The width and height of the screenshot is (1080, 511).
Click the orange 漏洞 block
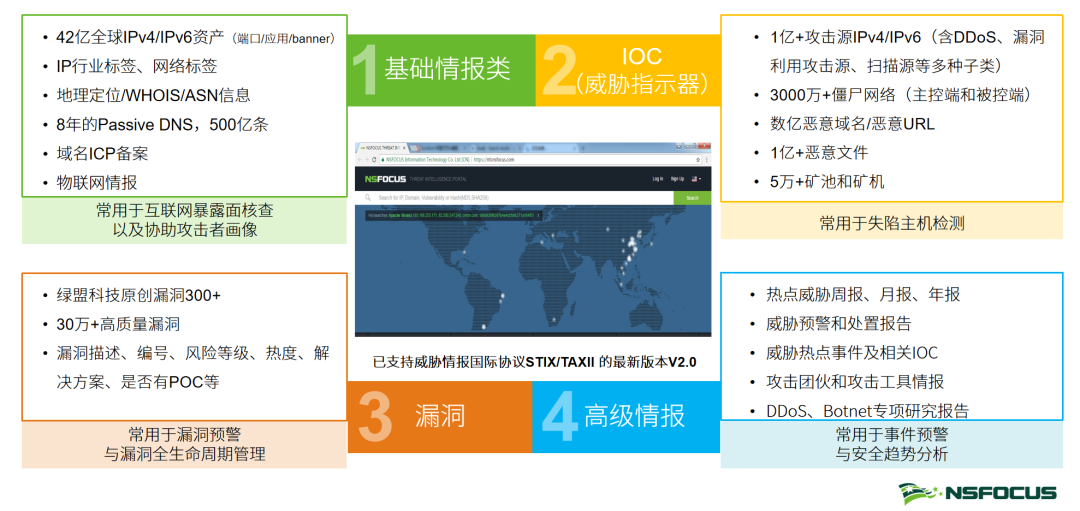click(x=440, y=416)
